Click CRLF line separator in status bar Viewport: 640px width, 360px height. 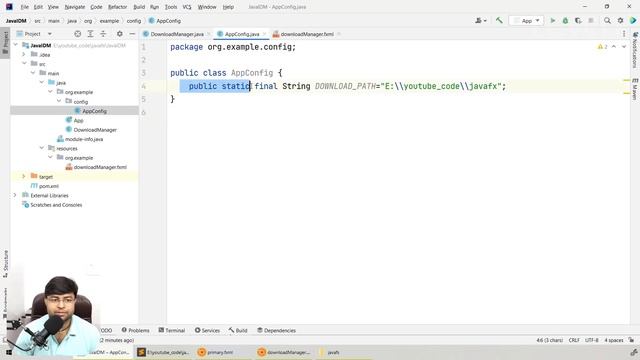tap(574, 340)
